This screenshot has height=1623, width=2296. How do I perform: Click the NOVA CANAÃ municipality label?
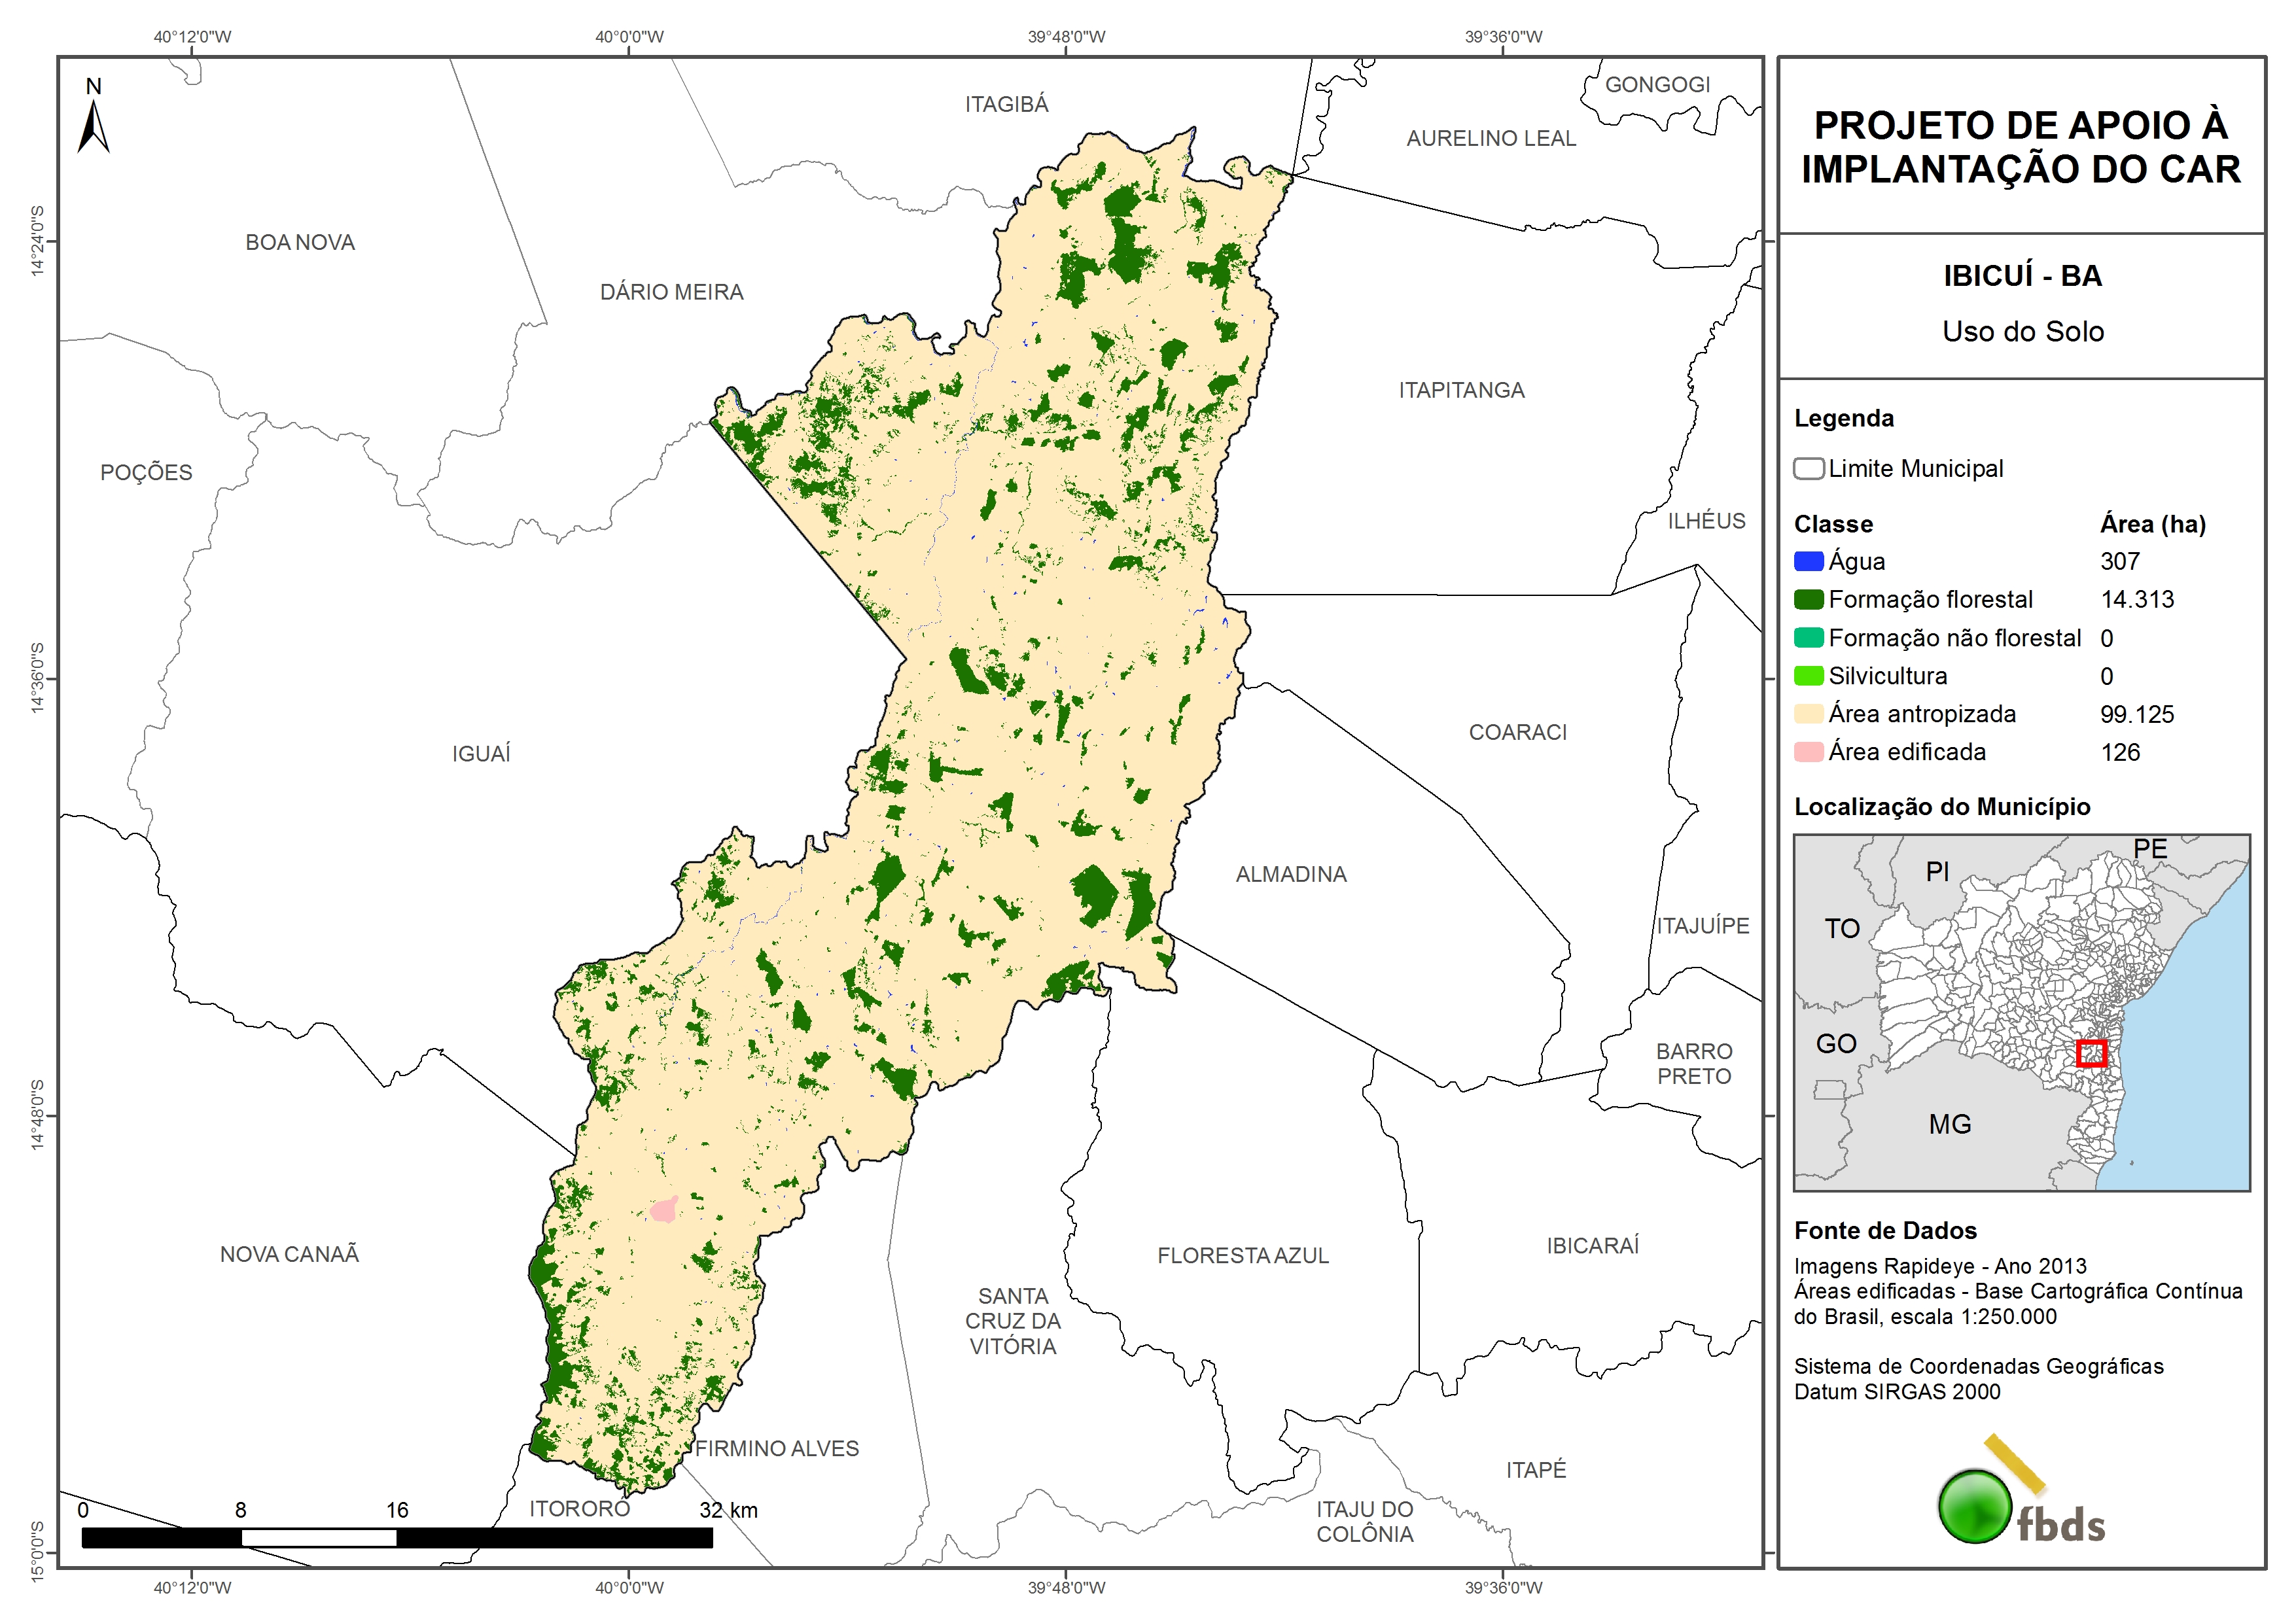click(x=289, y=1254)
